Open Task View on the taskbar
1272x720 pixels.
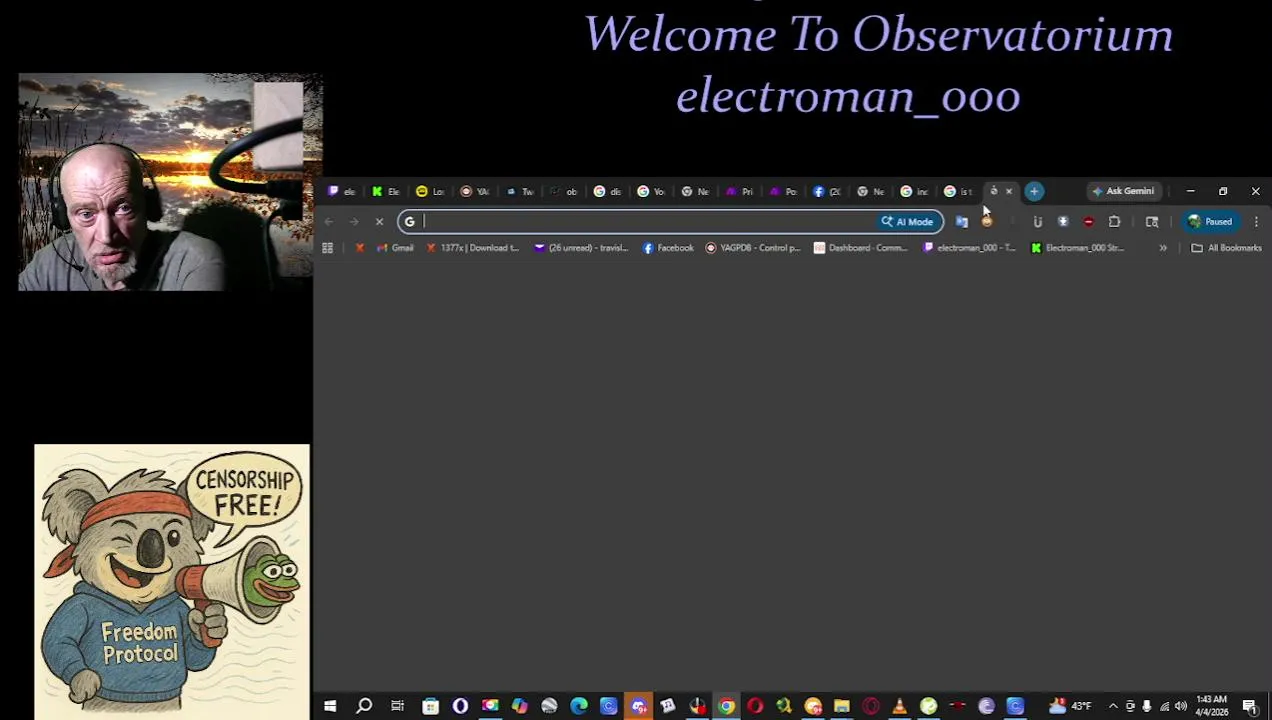point(397,707)
